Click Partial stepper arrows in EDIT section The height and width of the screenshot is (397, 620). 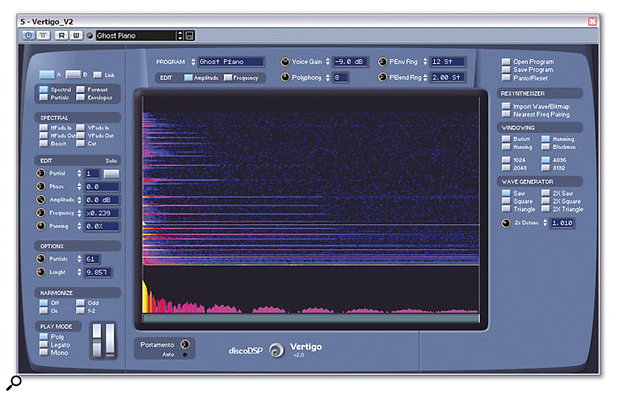[79, 174]
